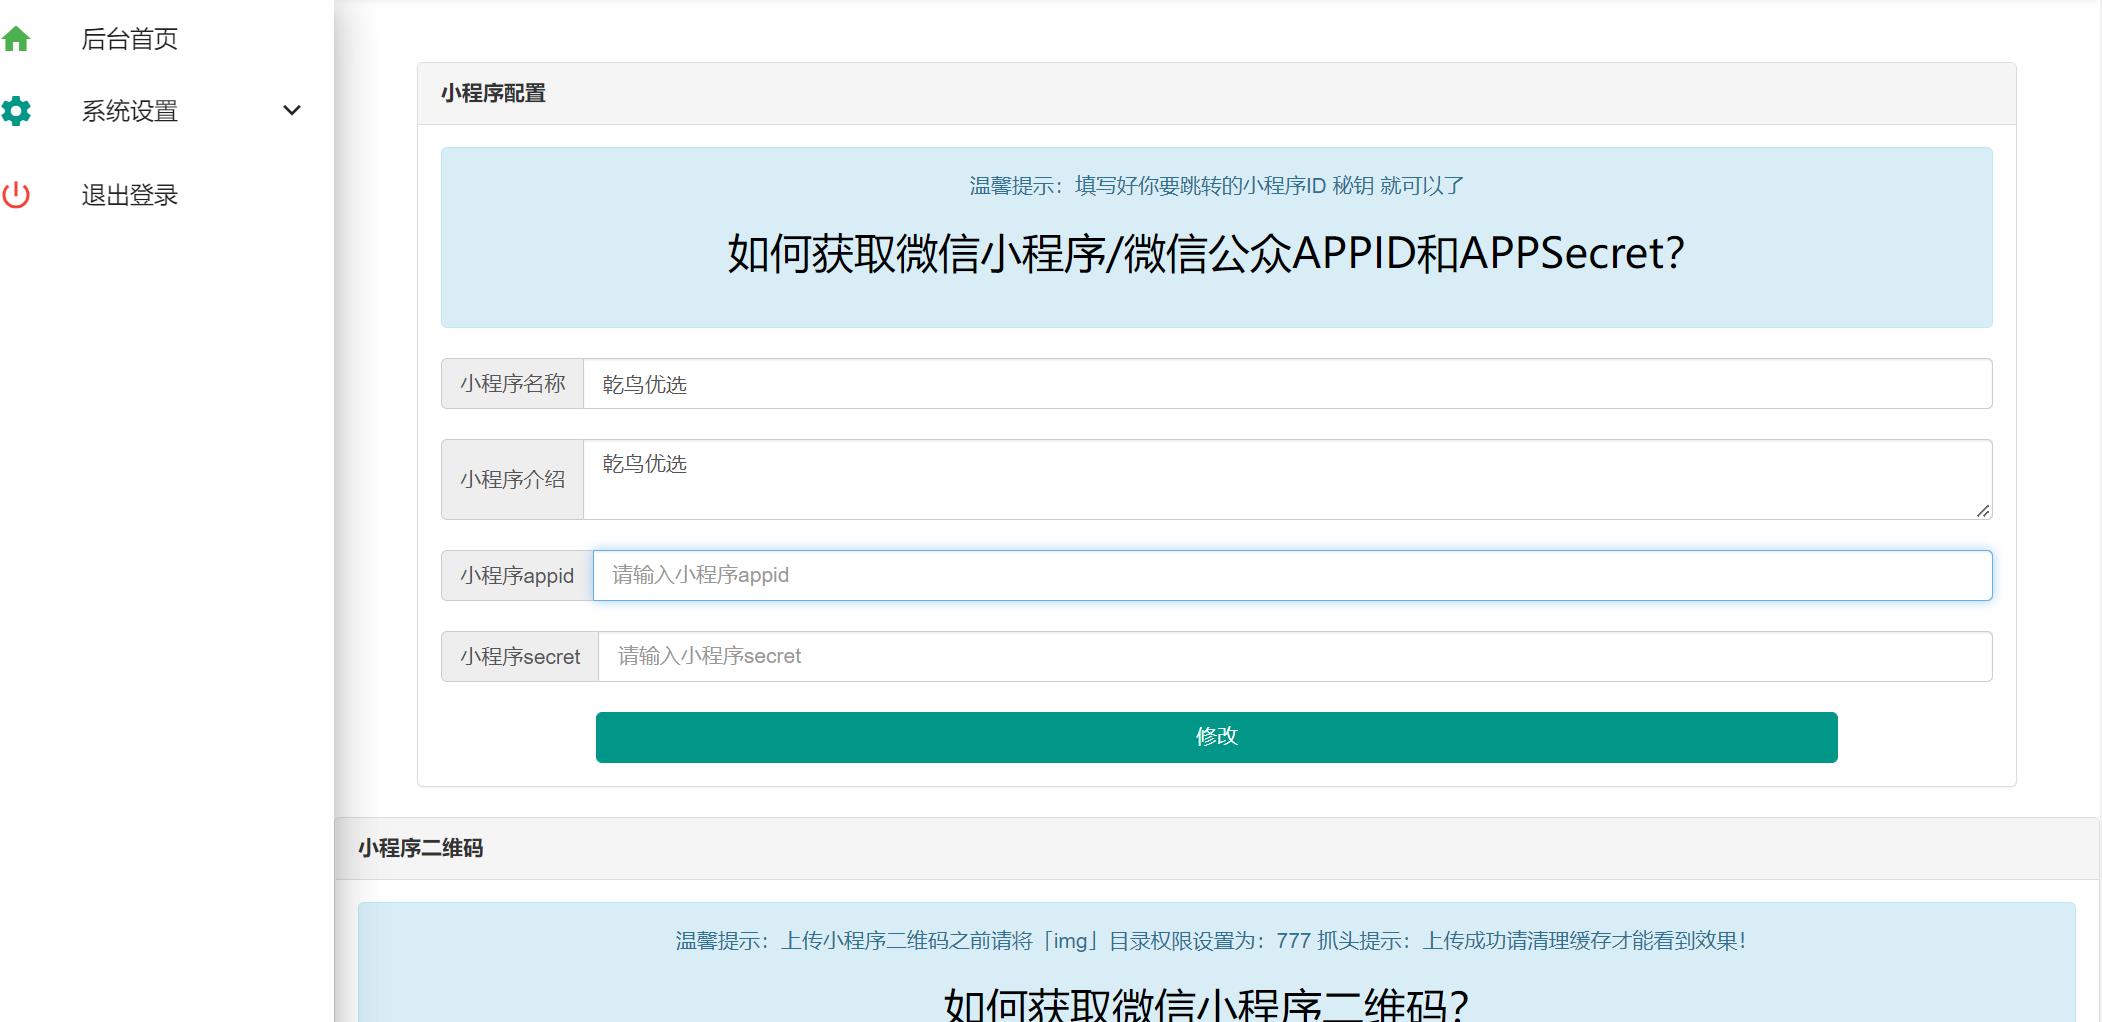Click the 小程序secret field label

tap(520, 657)
